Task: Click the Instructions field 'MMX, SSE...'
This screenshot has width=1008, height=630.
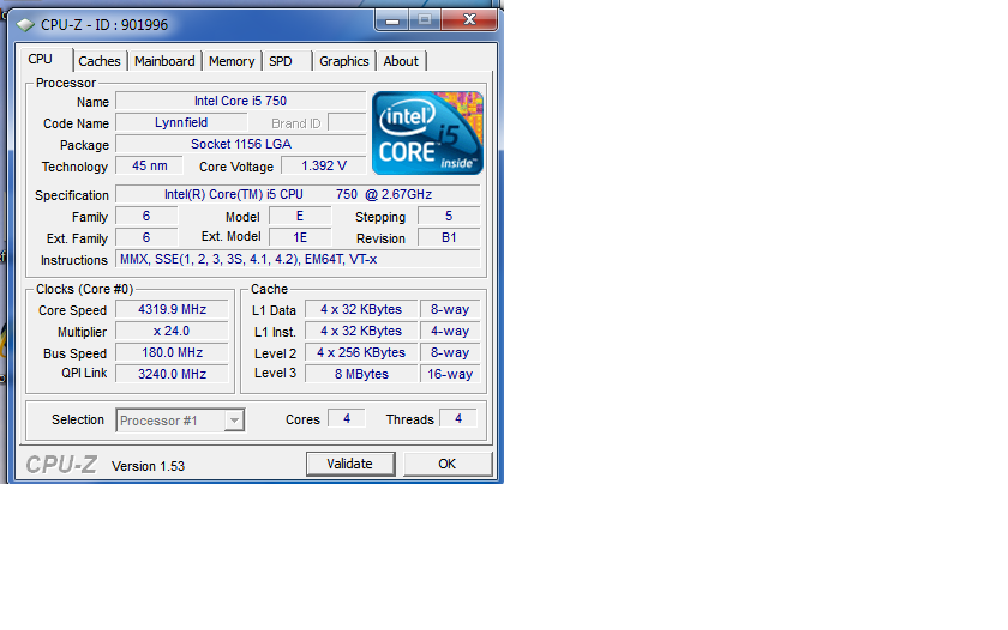Action: [298, 259]
